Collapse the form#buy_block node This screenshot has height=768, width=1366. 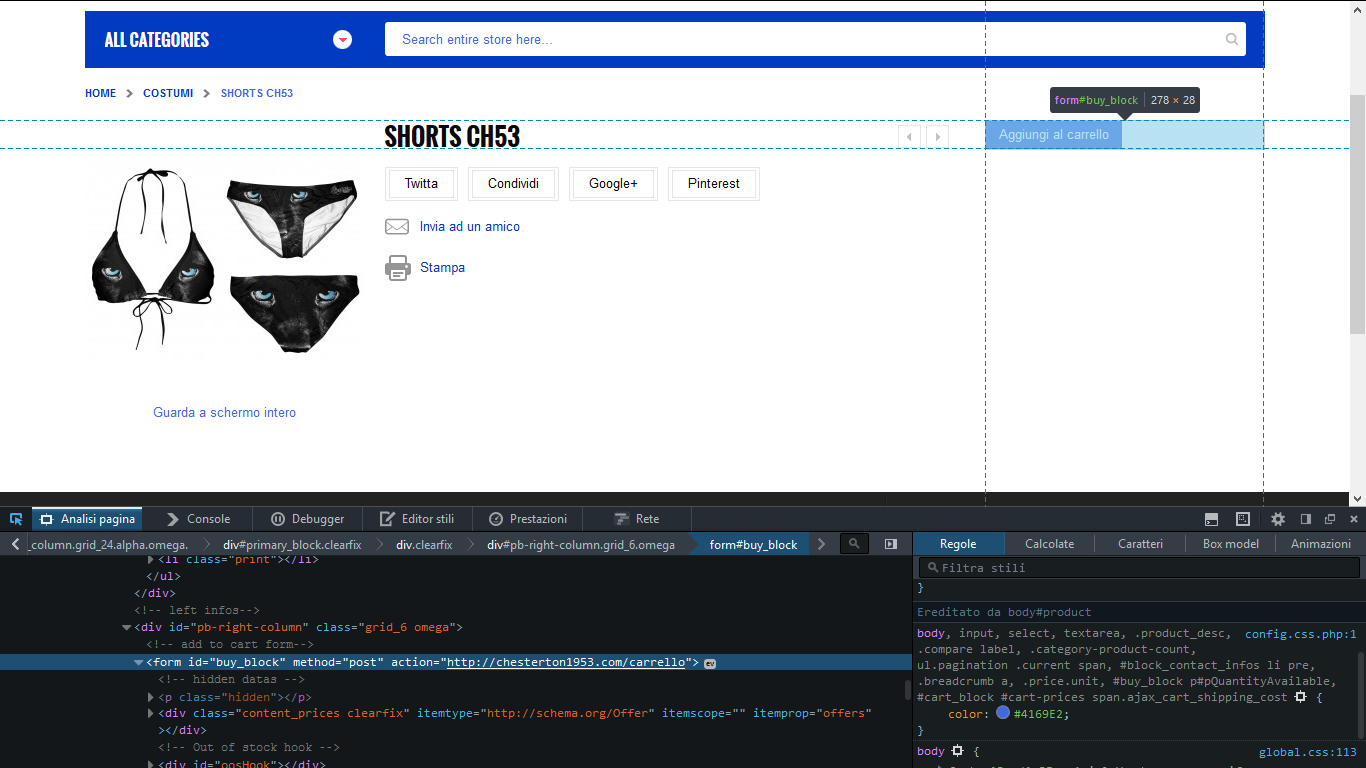pyautogui.click(x=139, y=663)
